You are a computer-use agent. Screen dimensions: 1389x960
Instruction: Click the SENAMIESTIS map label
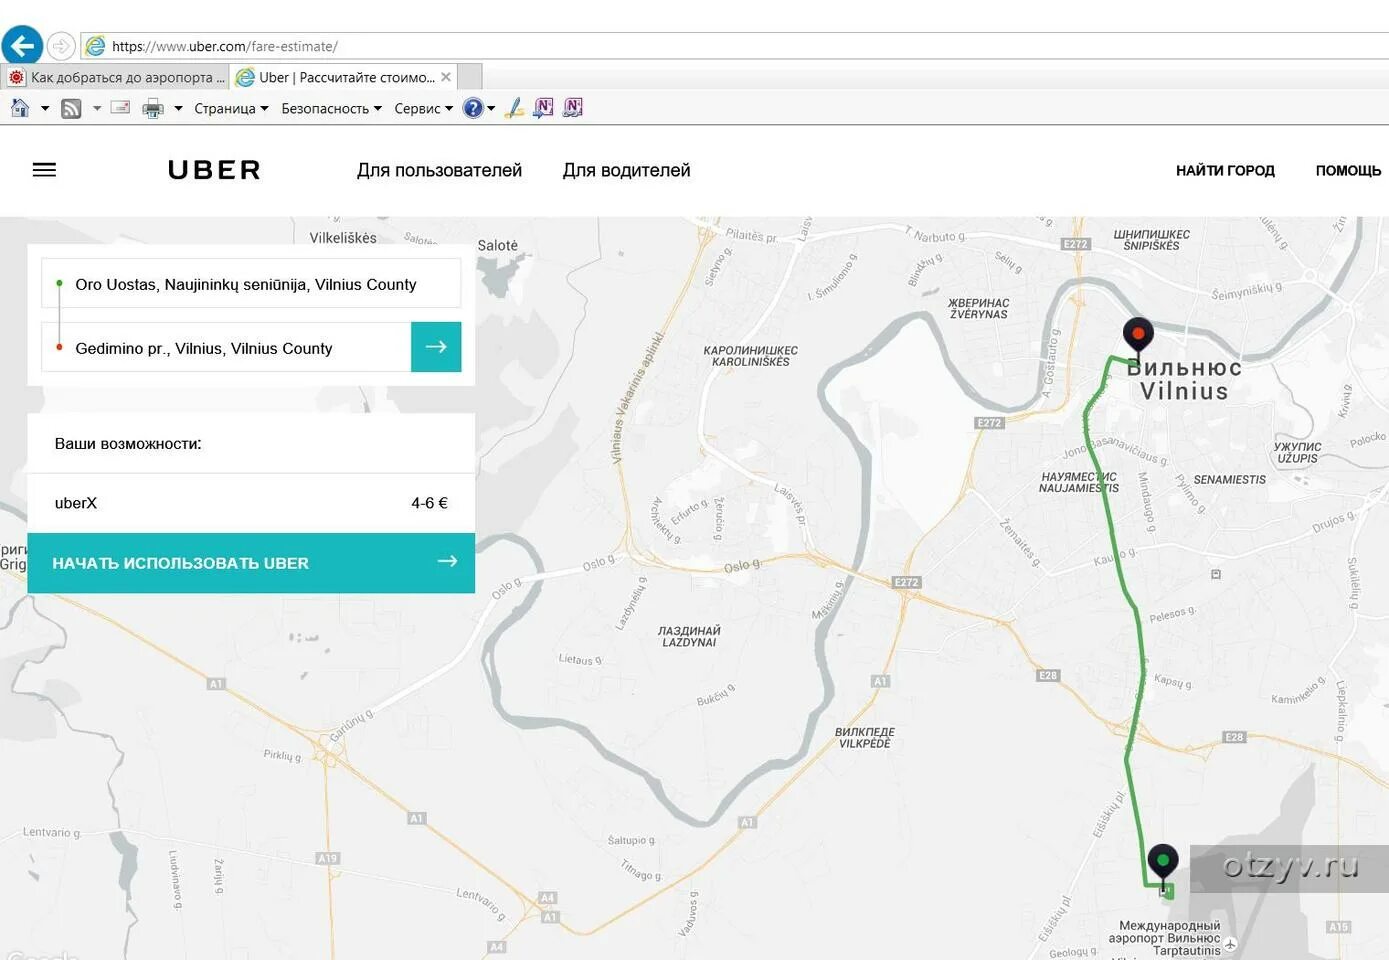[x=1230, y=480]
